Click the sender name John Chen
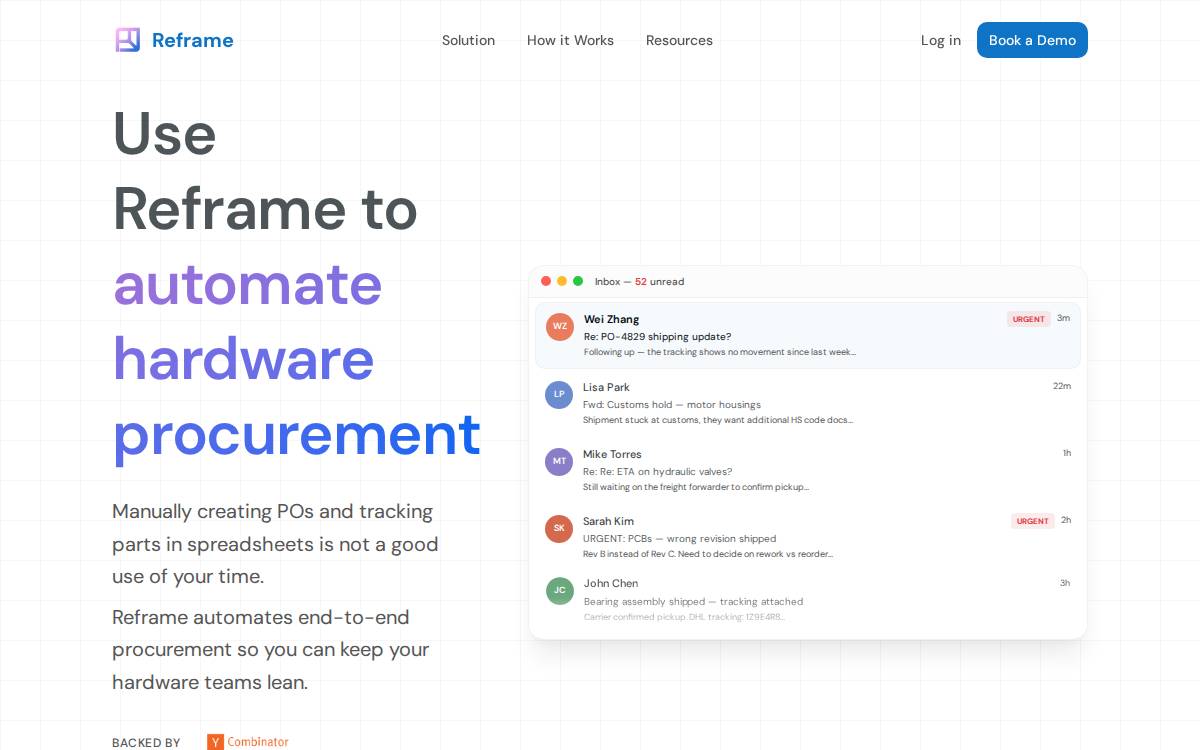The height and width of the screenshot is (750, 1200). pyautogui.click(x=610, y=583)
